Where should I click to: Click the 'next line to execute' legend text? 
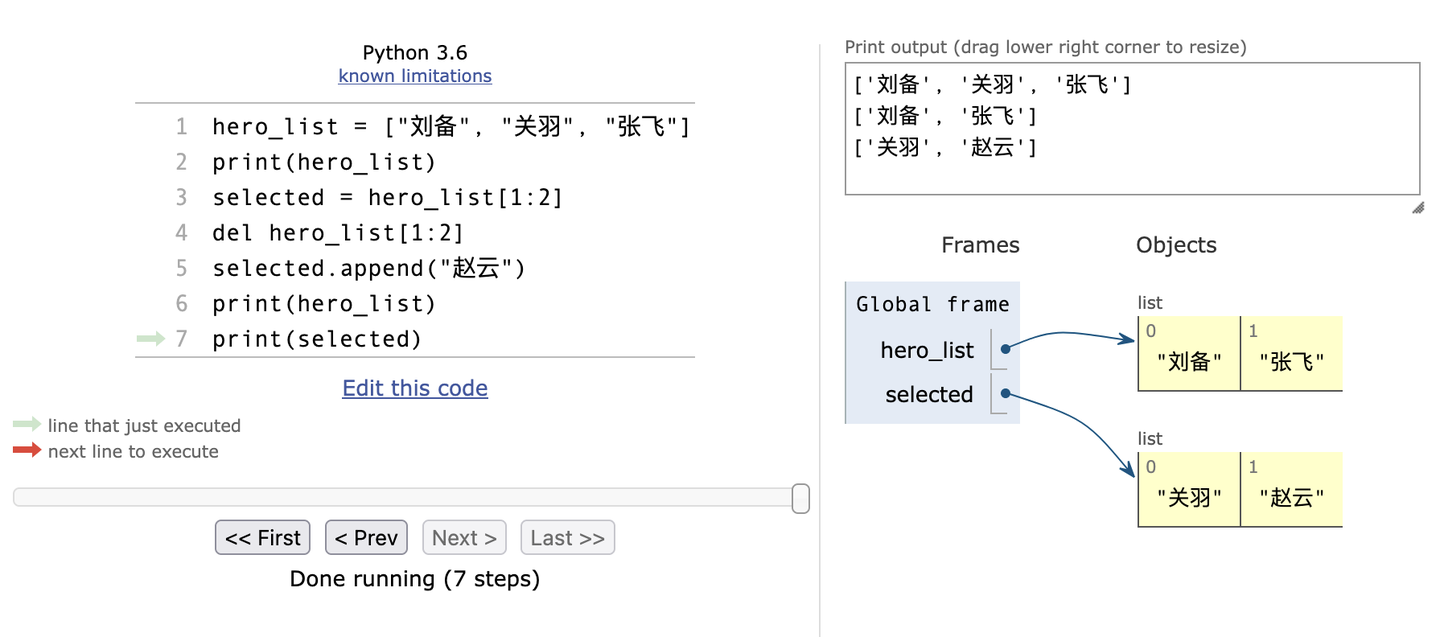133,451
